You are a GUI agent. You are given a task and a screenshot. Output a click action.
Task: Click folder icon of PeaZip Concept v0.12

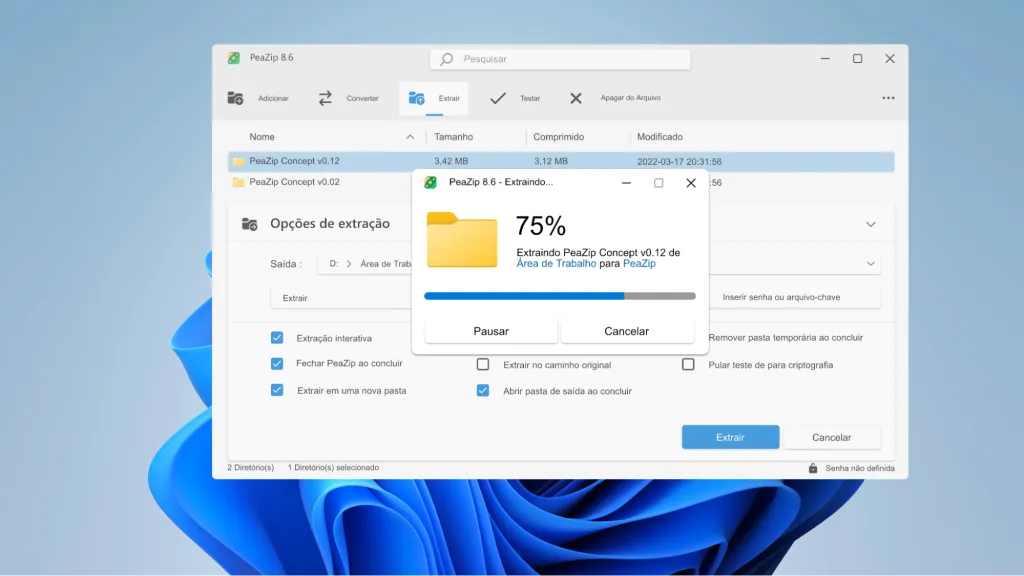point(238,161)
